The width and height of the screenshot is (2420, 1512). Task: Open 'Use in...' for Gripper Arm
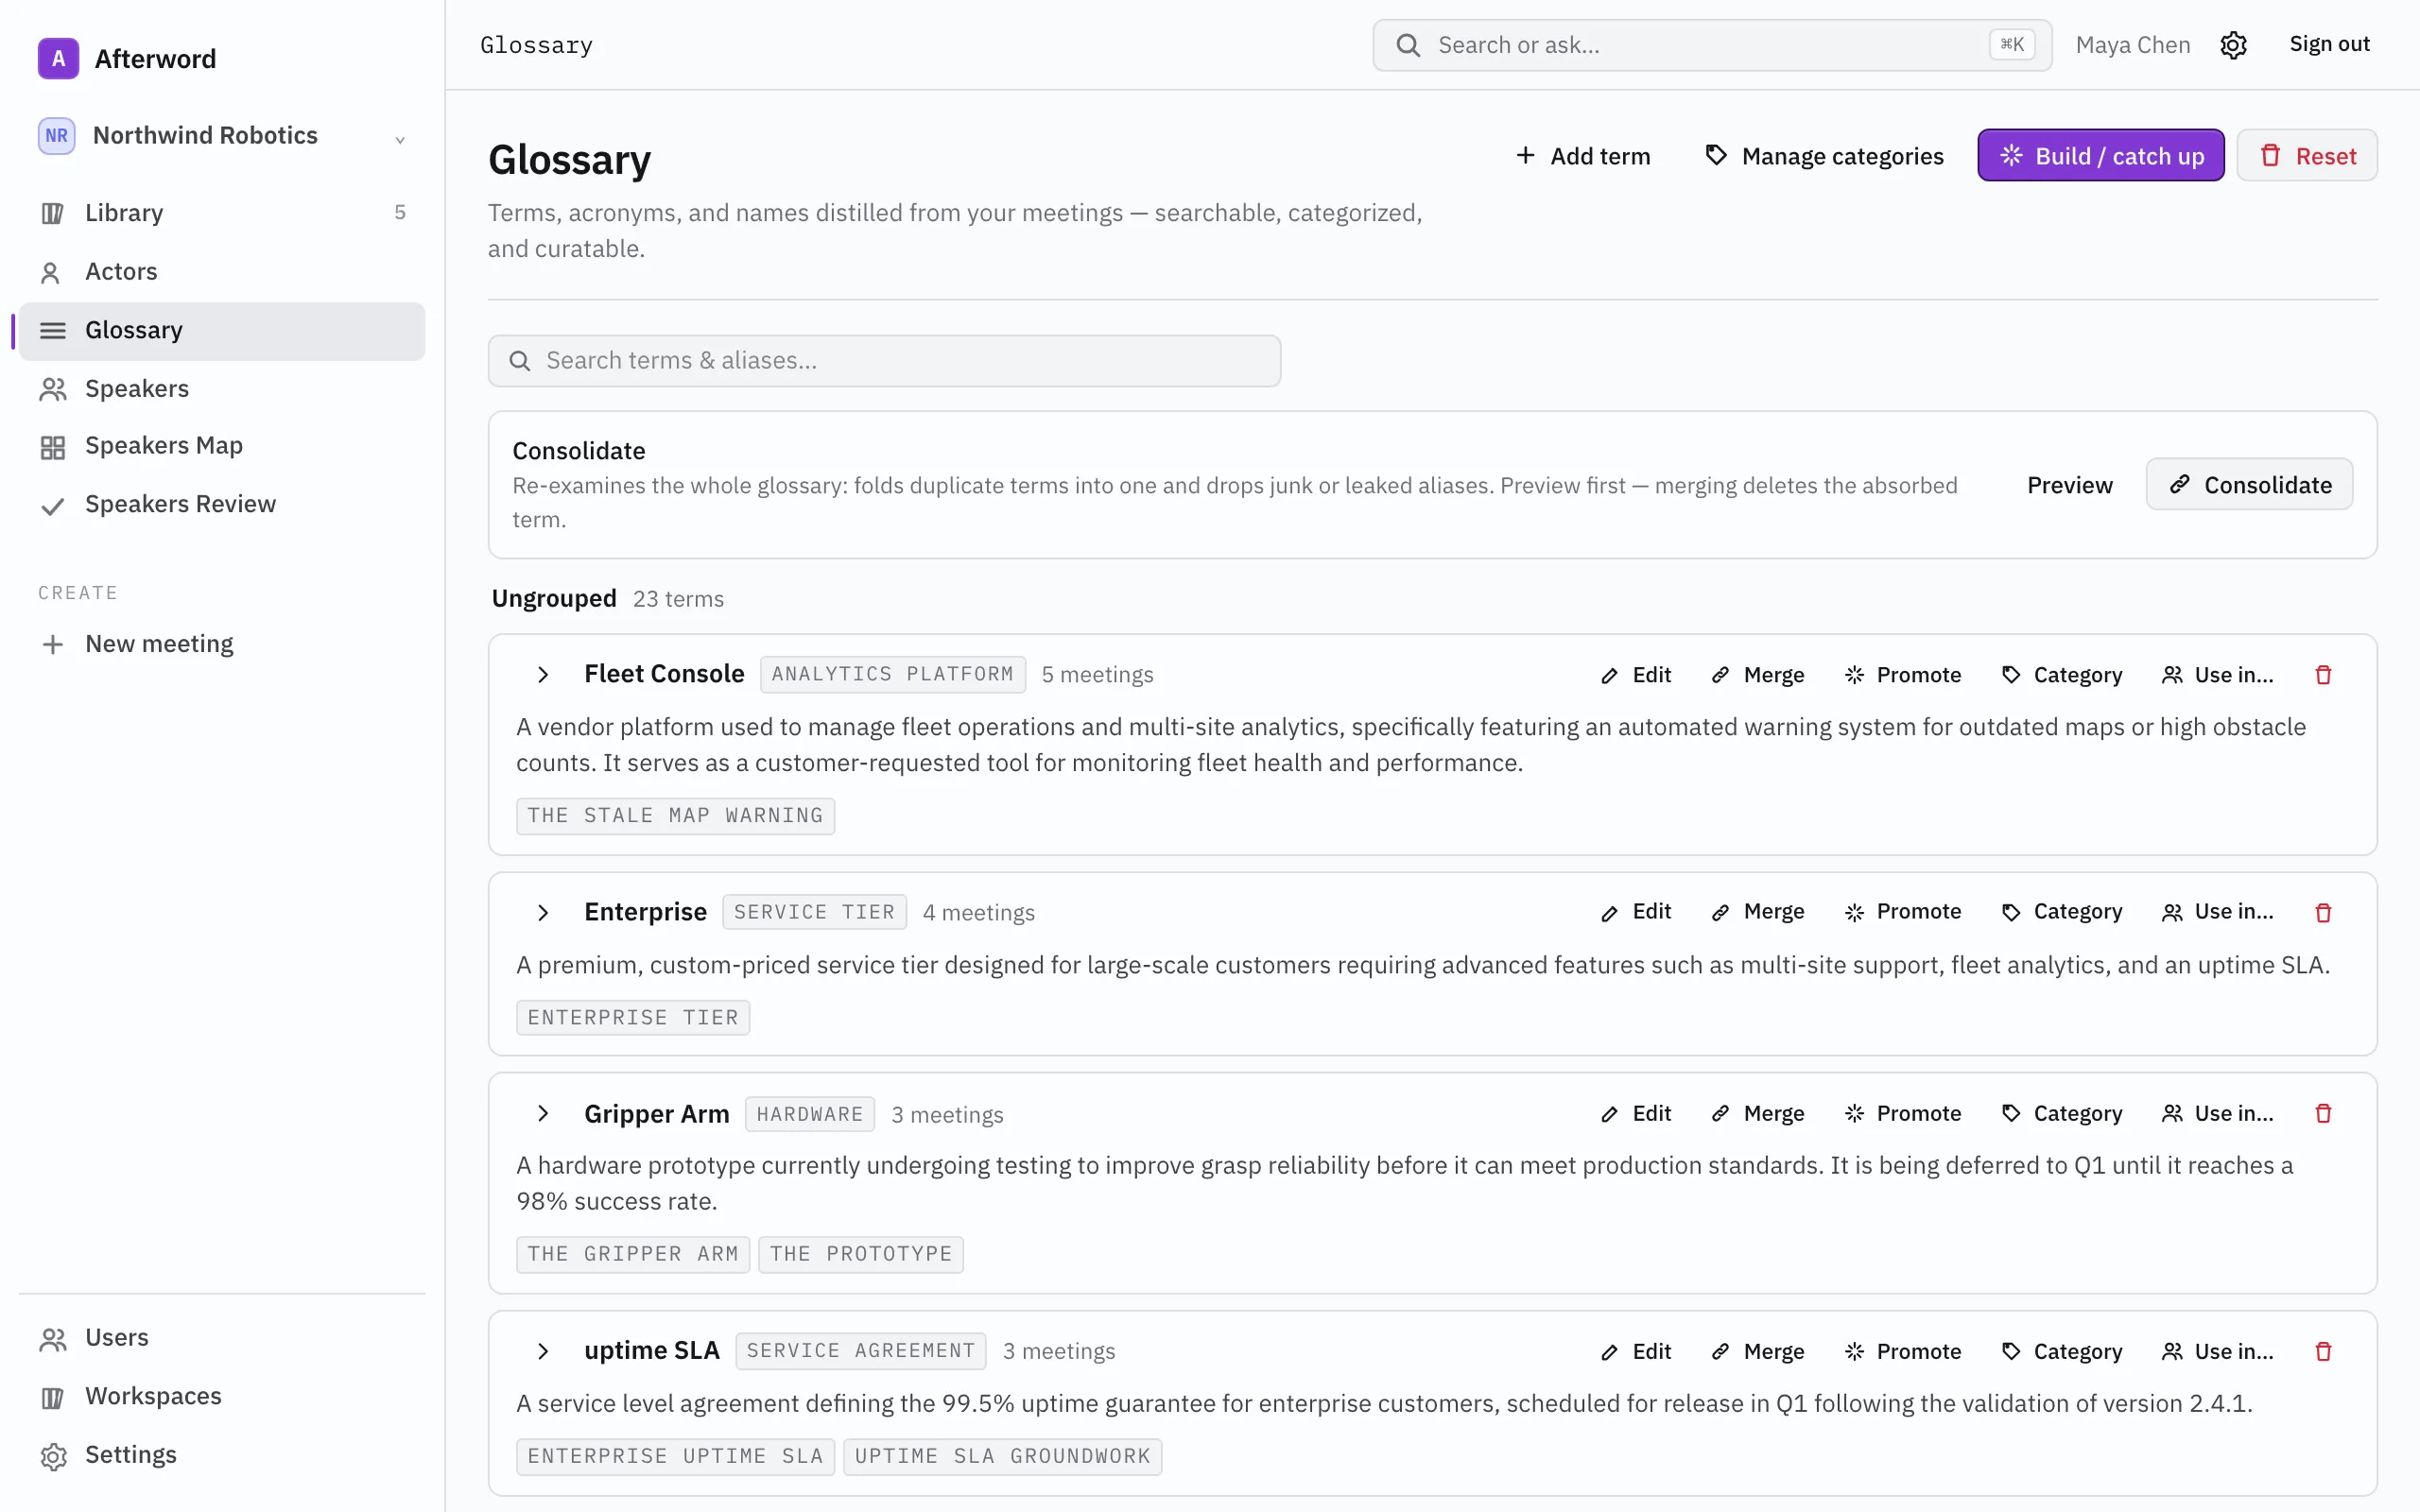[x=2218, y=1113]
